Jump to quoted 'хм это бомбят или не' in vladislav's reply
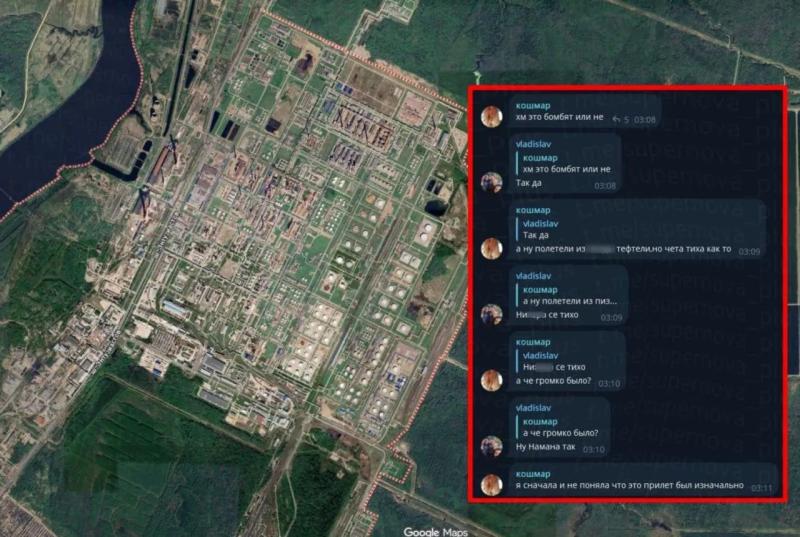The width and height of the screenshot is (800, 537). [564, 164]
